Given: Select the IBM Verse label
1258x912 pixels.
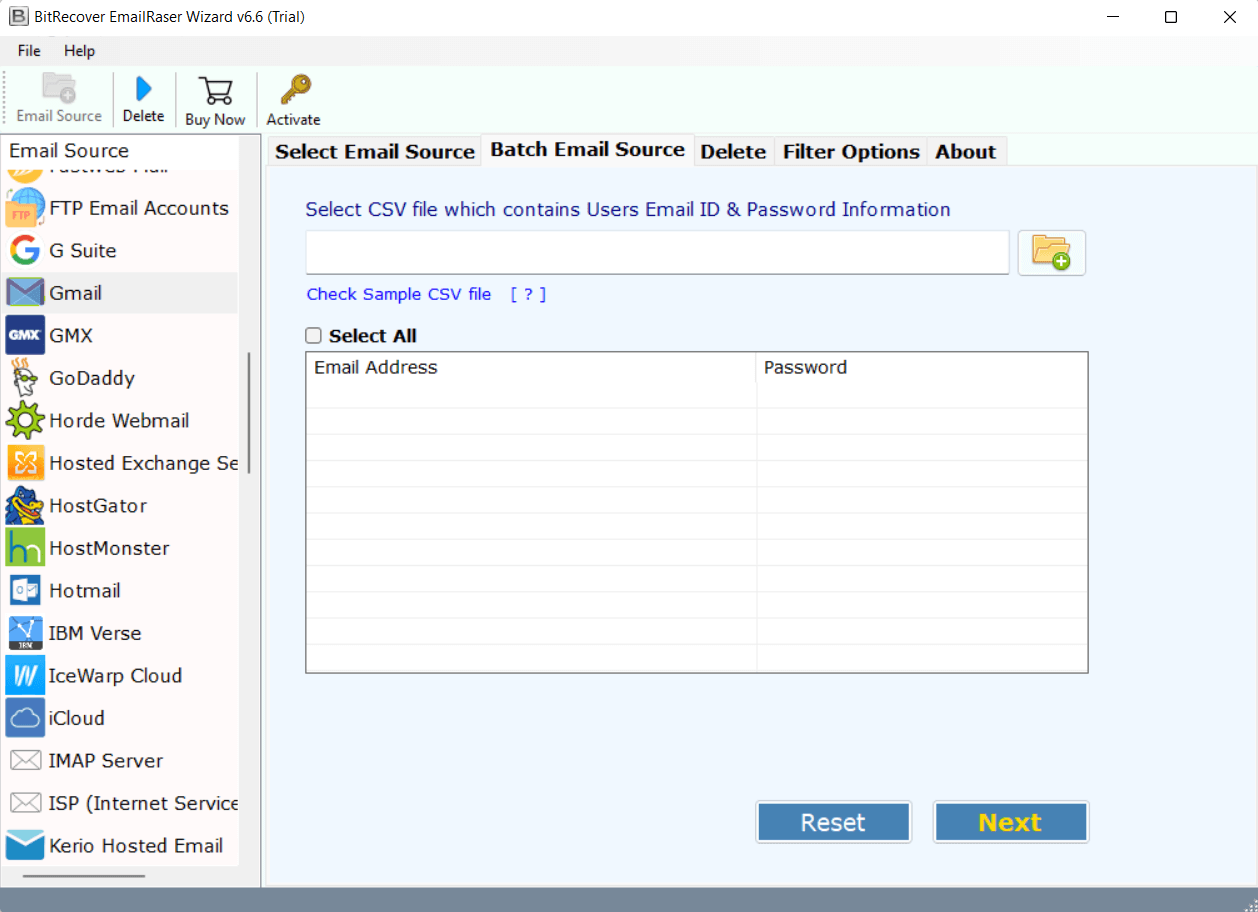Looking at the screenshot, I should tap(95, 633).
